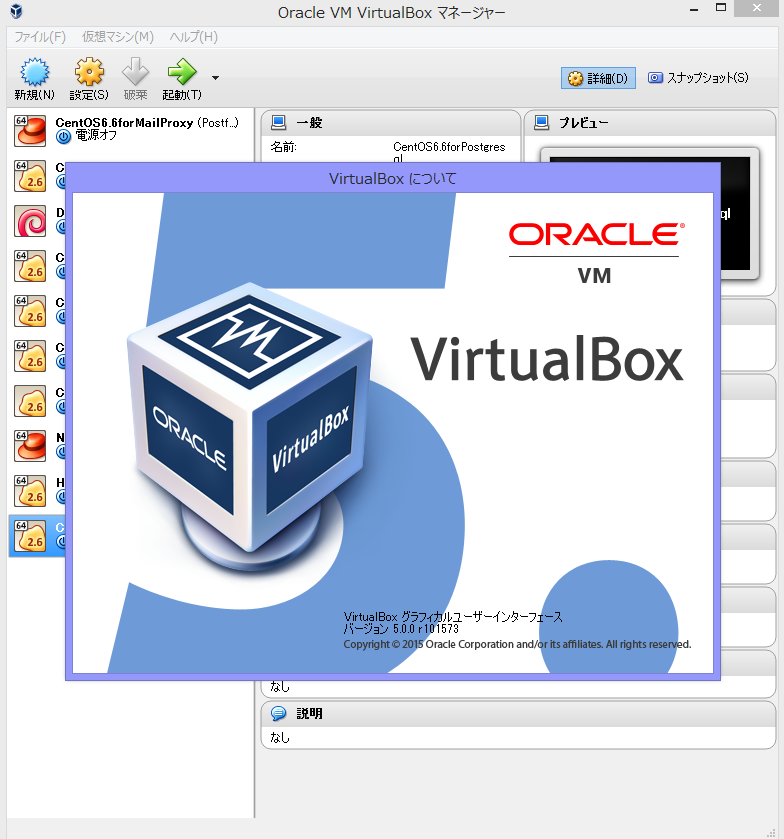This screenshot has height=839, width=784.
Task: Minimize the VirtualBox マネージャー window
Action: pos(694,9)
